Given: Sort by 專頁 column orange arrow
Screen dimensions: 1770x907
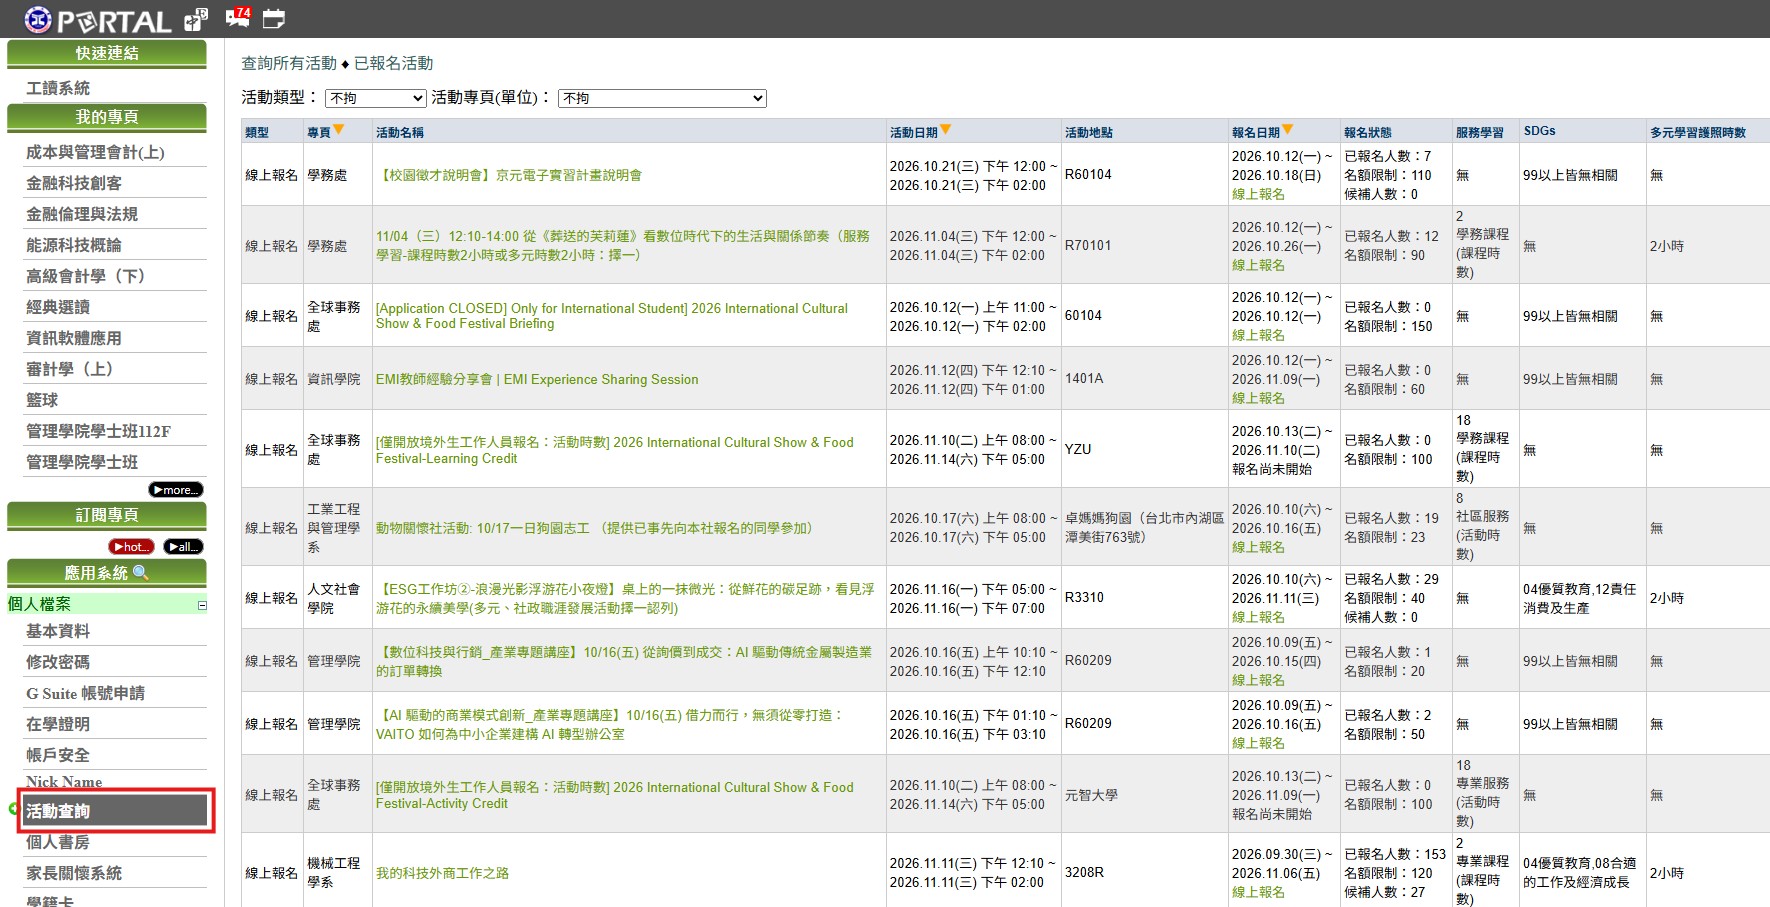Looking at the screenshot, I should click(x=338, y=129).
